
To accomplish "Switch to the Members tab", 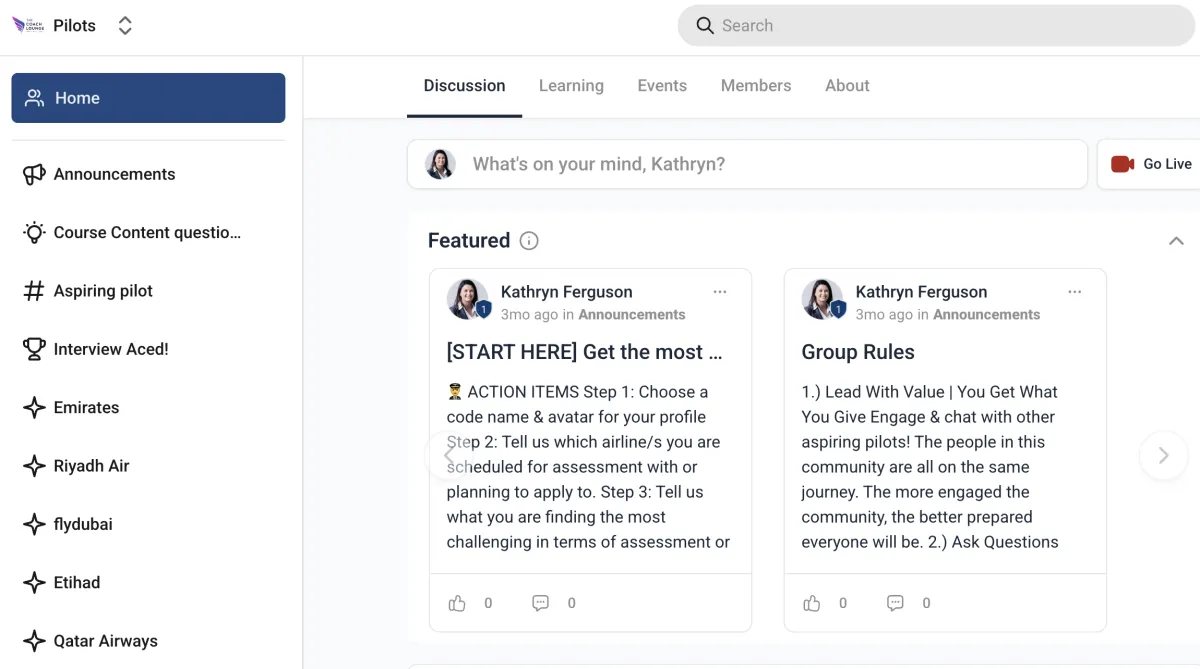I will tap(756, 86).
